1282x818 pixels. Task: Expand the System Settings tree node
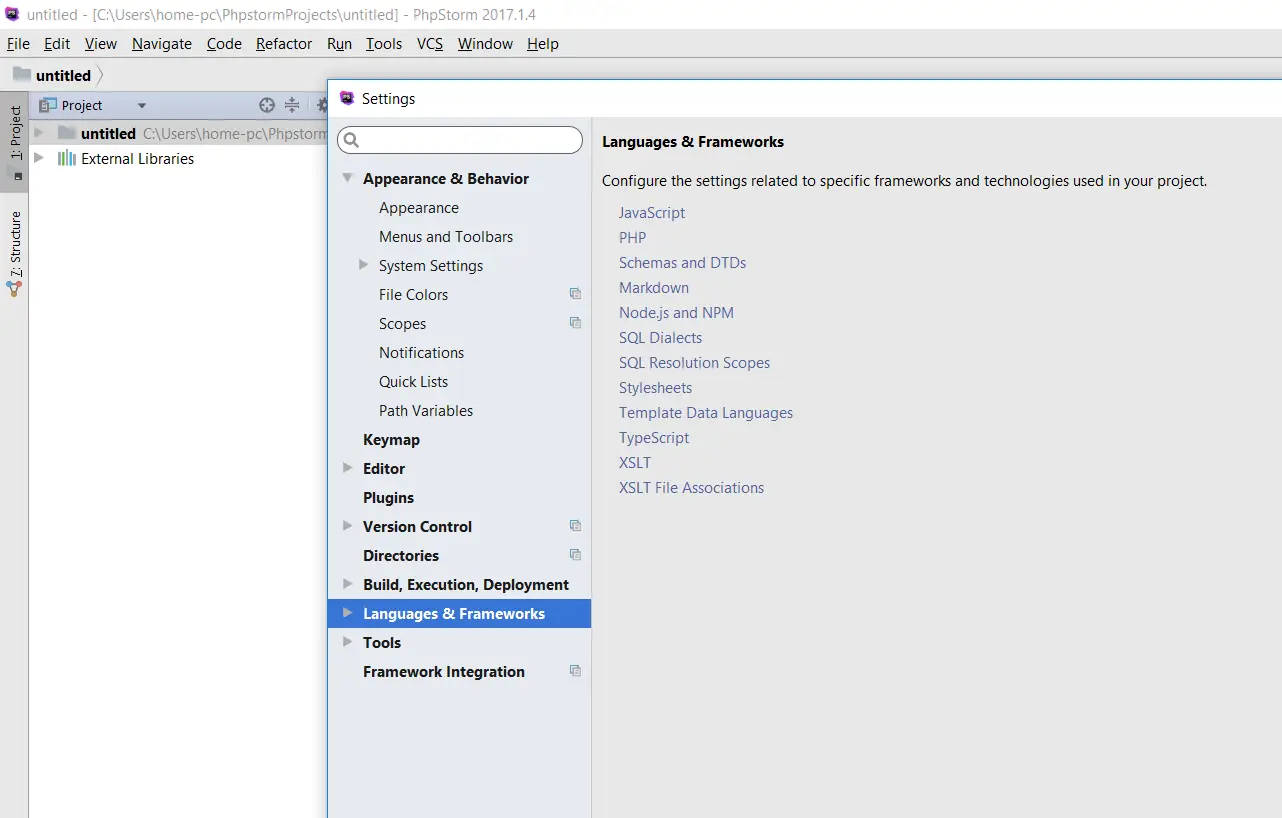(x=364, y=265)
